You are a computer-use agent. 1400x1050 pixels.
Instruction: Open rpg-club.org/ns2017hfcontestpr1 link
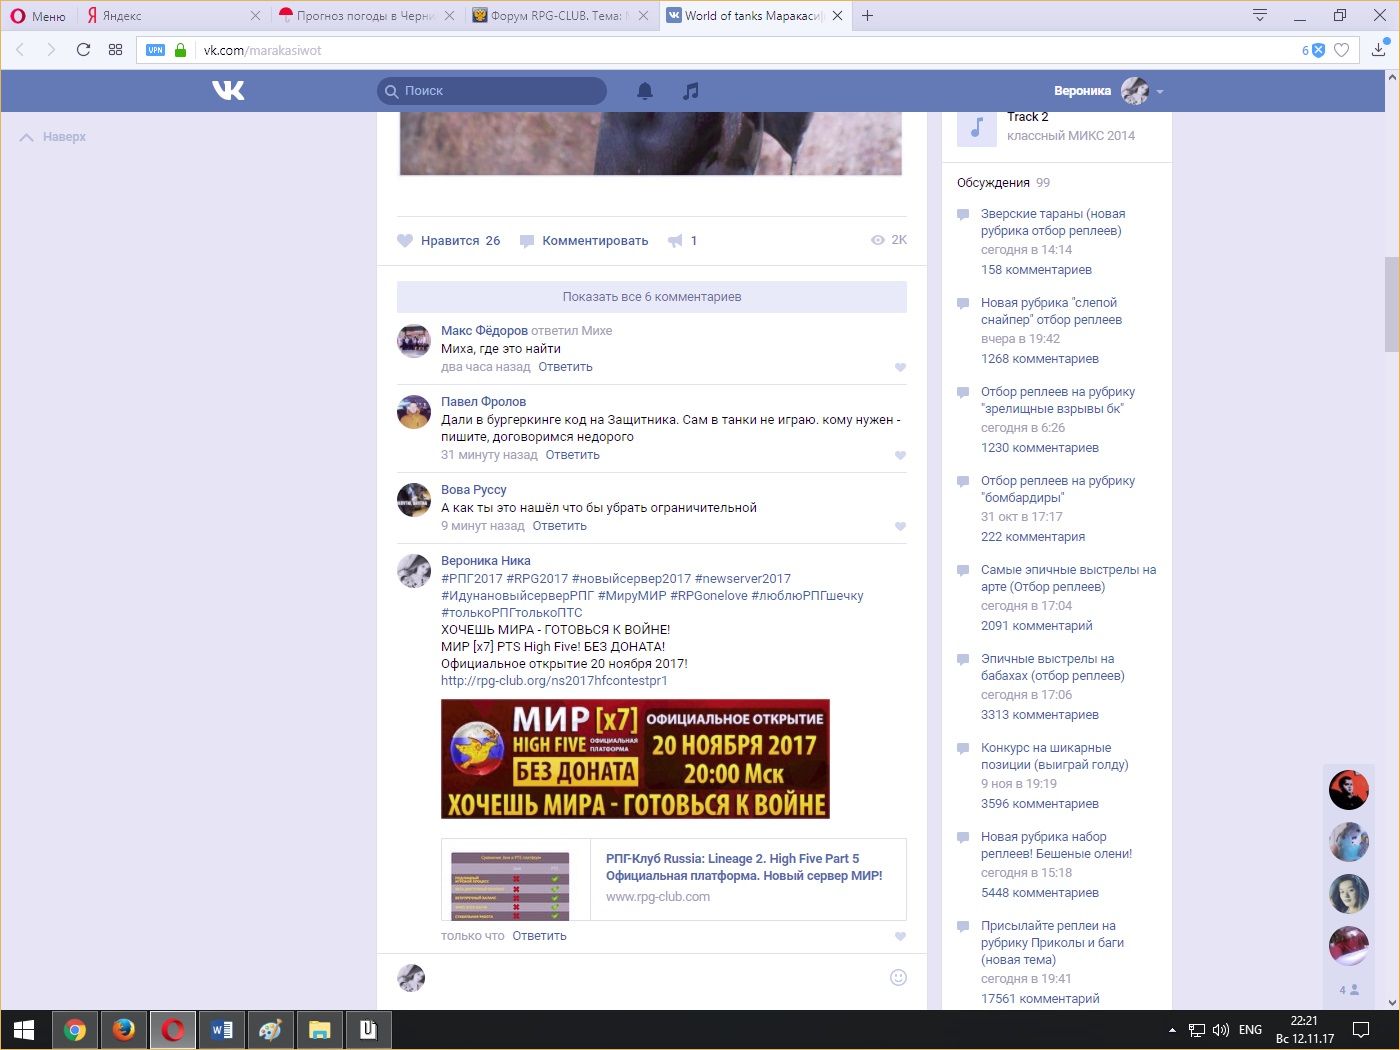(x=554, y=681)
